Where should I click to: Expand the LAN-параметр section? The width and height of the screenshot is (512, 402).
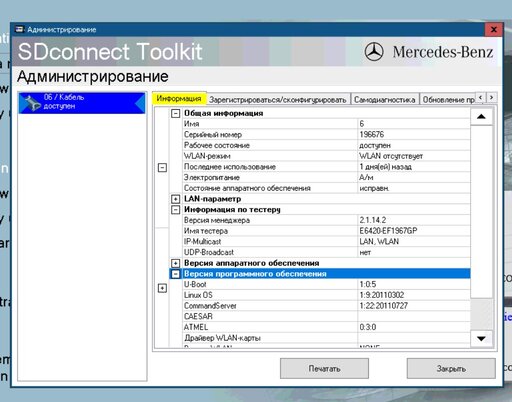click(x=175, y=199)
